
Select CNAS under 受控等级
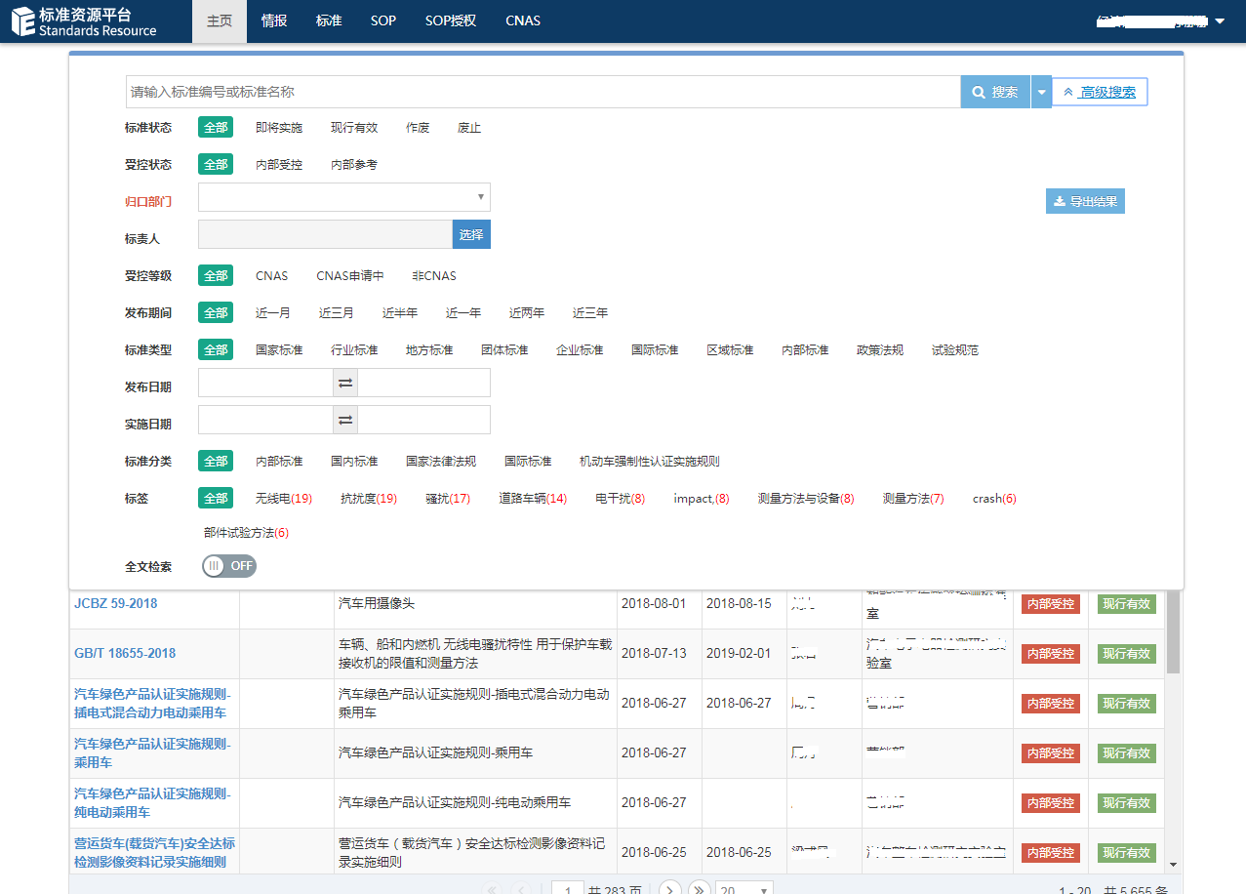[x=271, y=275]
